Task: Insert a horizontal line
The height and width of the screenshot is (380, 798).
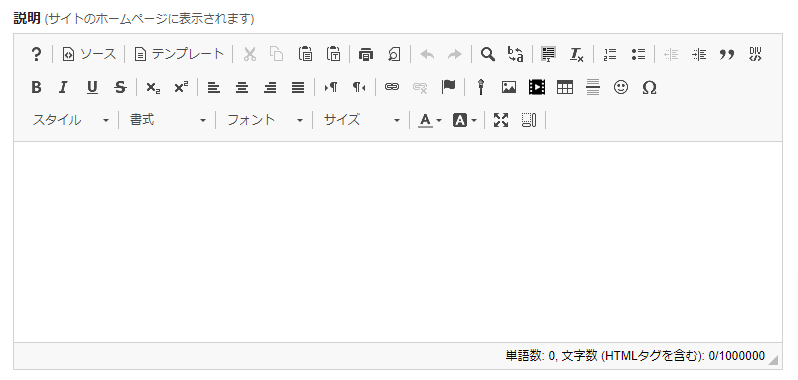Action: click(x=592, y=87)
